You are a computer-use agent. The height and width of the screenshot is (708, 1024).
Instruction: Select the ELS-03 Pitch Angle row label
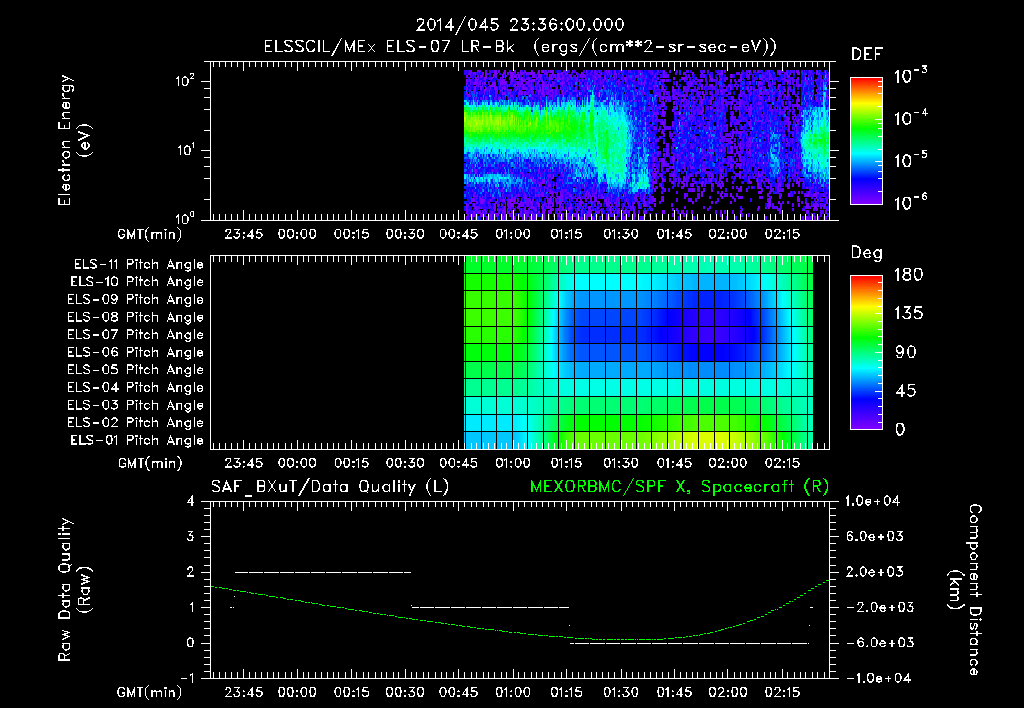tap(135, 406)
